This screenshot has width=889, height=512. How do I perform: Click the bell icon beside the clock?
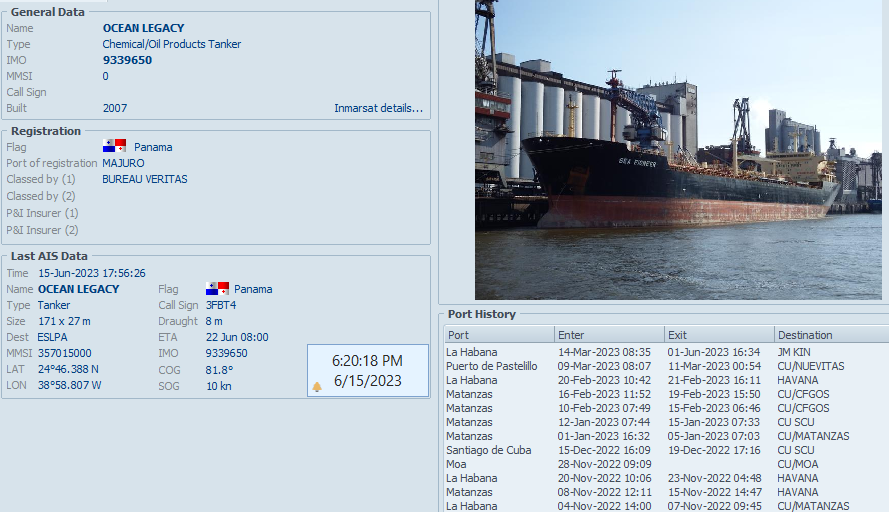317,387
